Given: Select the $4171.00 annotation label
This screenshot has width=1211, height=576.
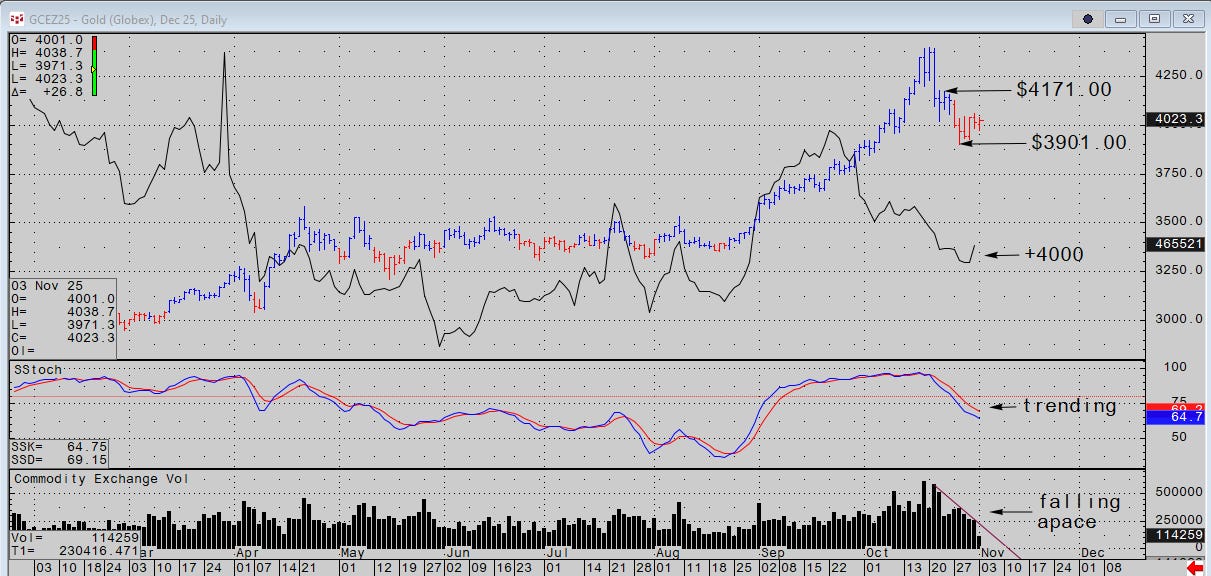Looking at the screenshot, I should tap(1064, 89).
